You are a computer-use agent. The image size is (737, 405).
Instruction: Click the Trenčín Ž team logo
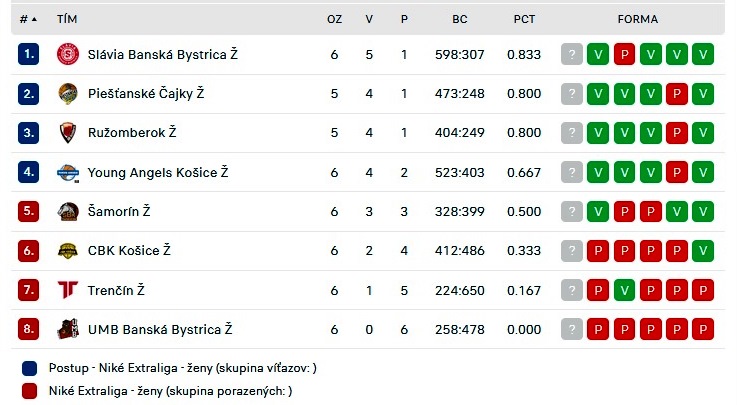pyautogui.click(x=68, y=290)
